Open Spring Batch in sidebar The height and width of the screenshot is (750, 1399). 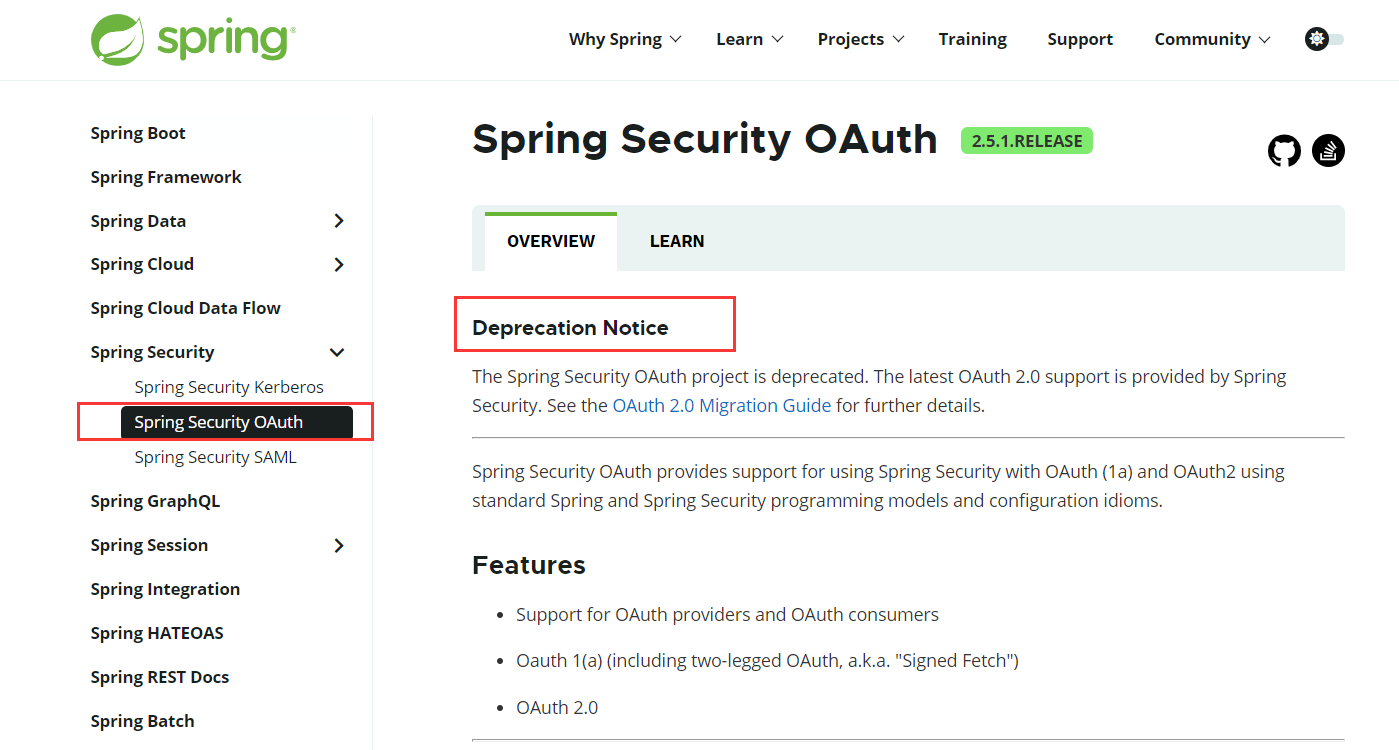click(x=142, y=721)
